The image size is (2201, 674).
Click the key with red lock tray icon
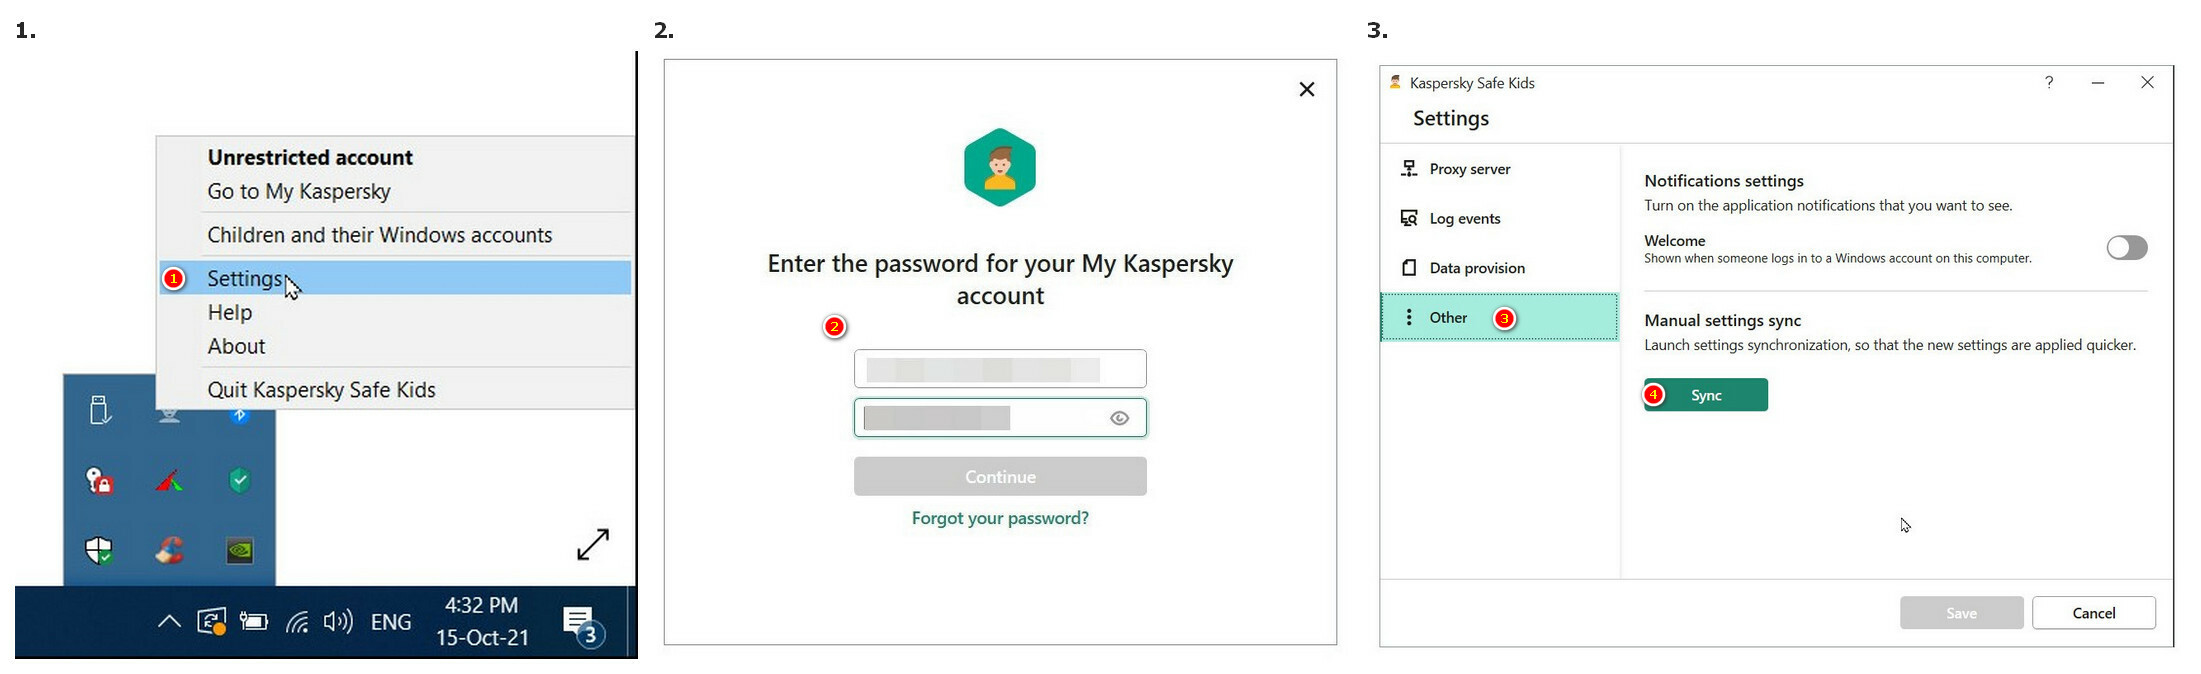pyautogui.click(x=99, y=481)
